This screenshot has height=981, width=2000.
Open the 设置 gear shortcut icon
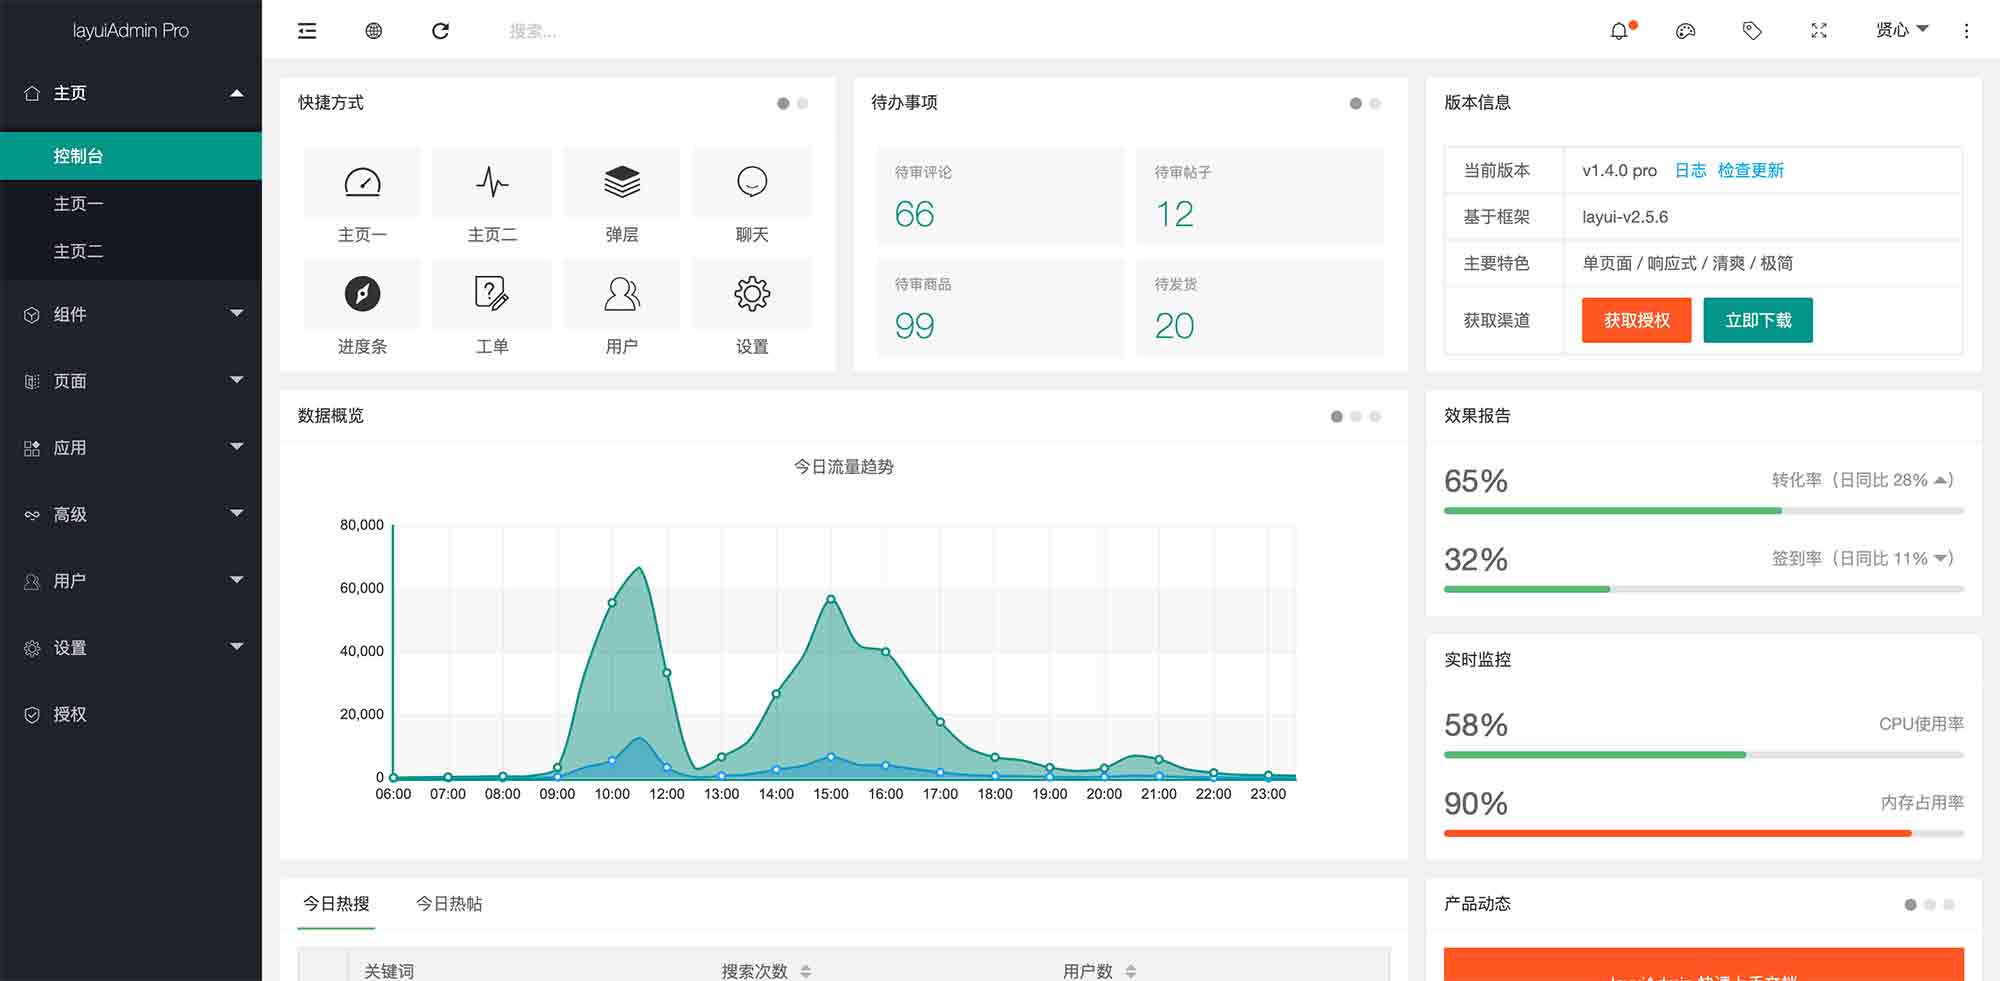752,294
